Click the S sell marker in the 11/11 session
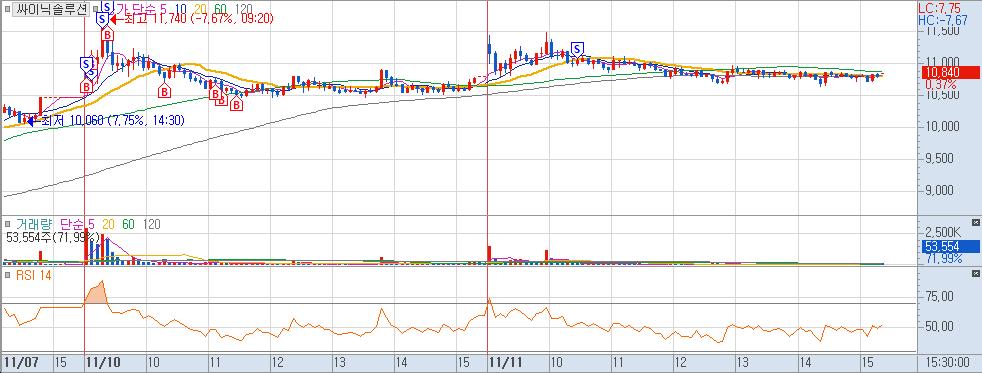 (x=577, y=49)
